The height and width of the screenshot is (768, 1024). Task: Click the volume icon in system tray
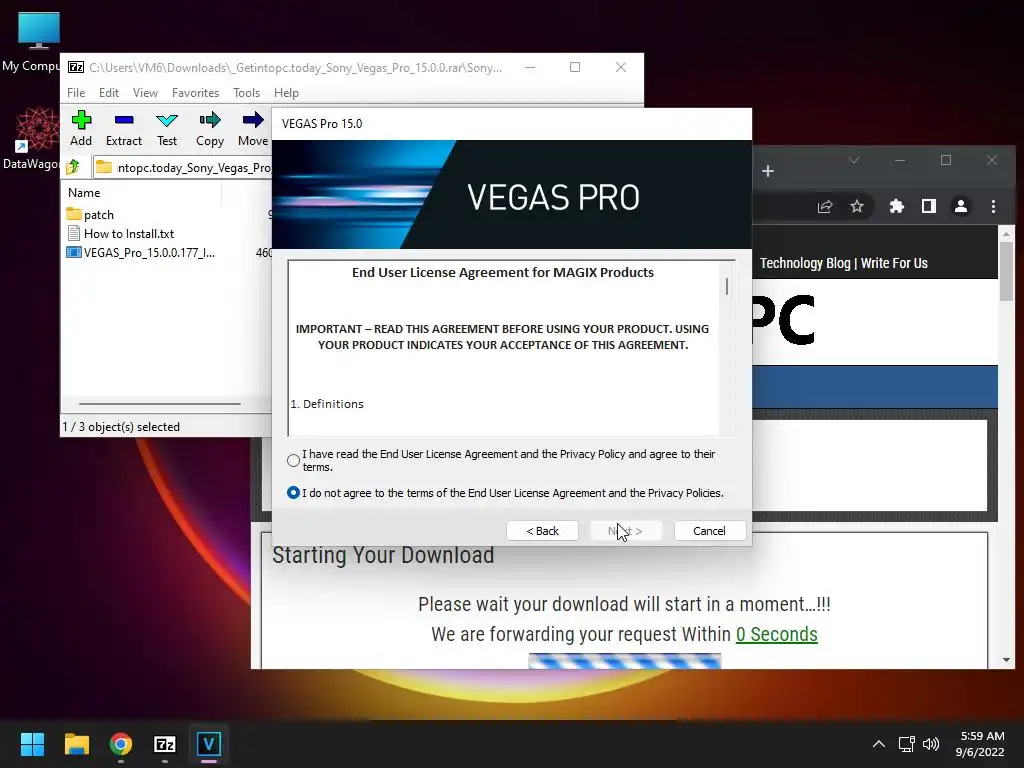point(931,744)
